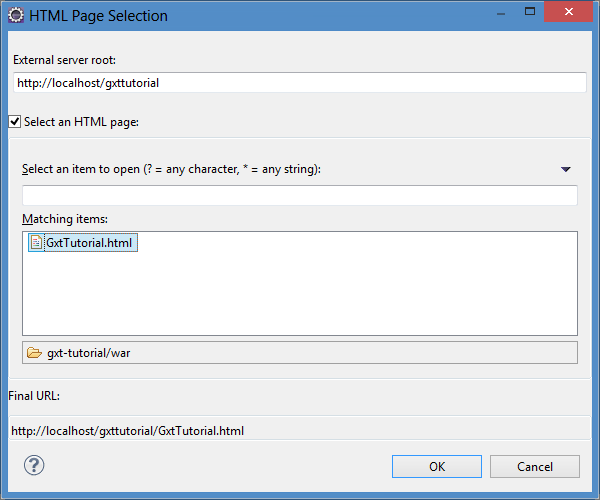Click the Final URL text field

[300, 431]
